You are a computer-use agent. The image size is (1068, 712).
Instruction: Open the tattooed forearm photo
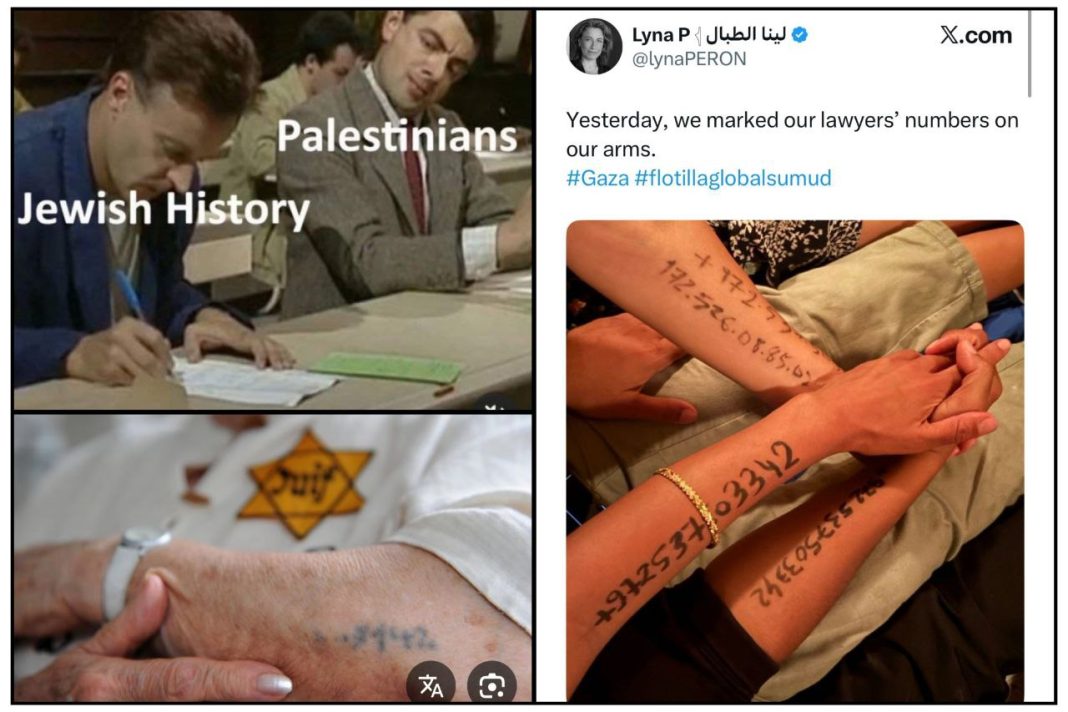(272, 558)
